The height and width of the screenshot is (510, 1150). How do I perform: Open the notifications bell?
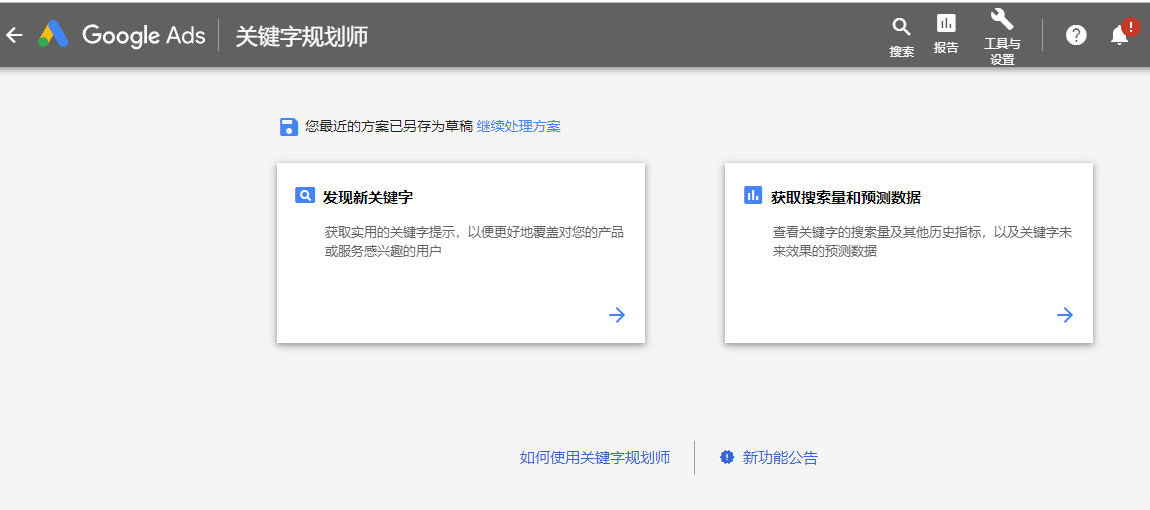click(x=1119, y=36)
